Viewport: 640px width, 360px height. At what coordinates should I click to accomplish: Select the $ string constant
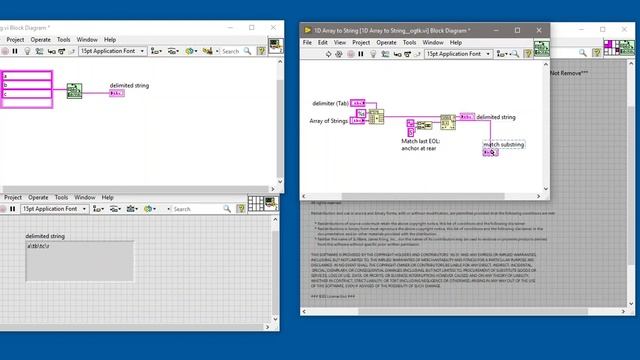pos(411,132)
